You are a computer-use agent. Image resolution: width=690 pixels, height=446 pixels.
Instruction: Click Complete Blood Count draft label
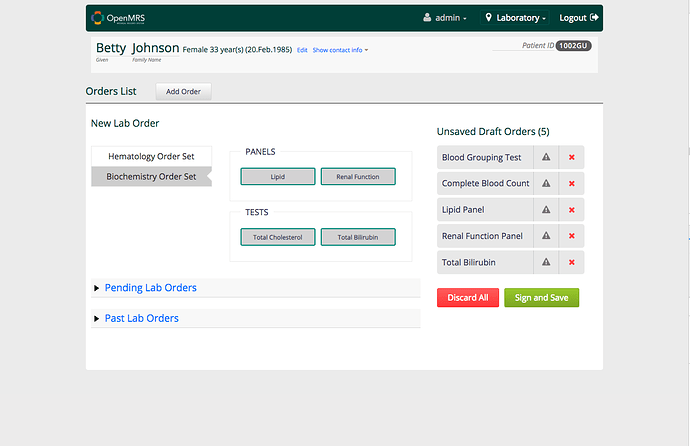[x=485, y=183]
